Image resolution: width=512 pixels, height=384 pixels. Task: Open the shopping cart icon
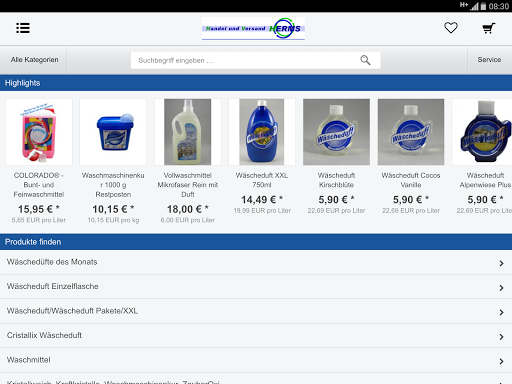click(489, 28)
